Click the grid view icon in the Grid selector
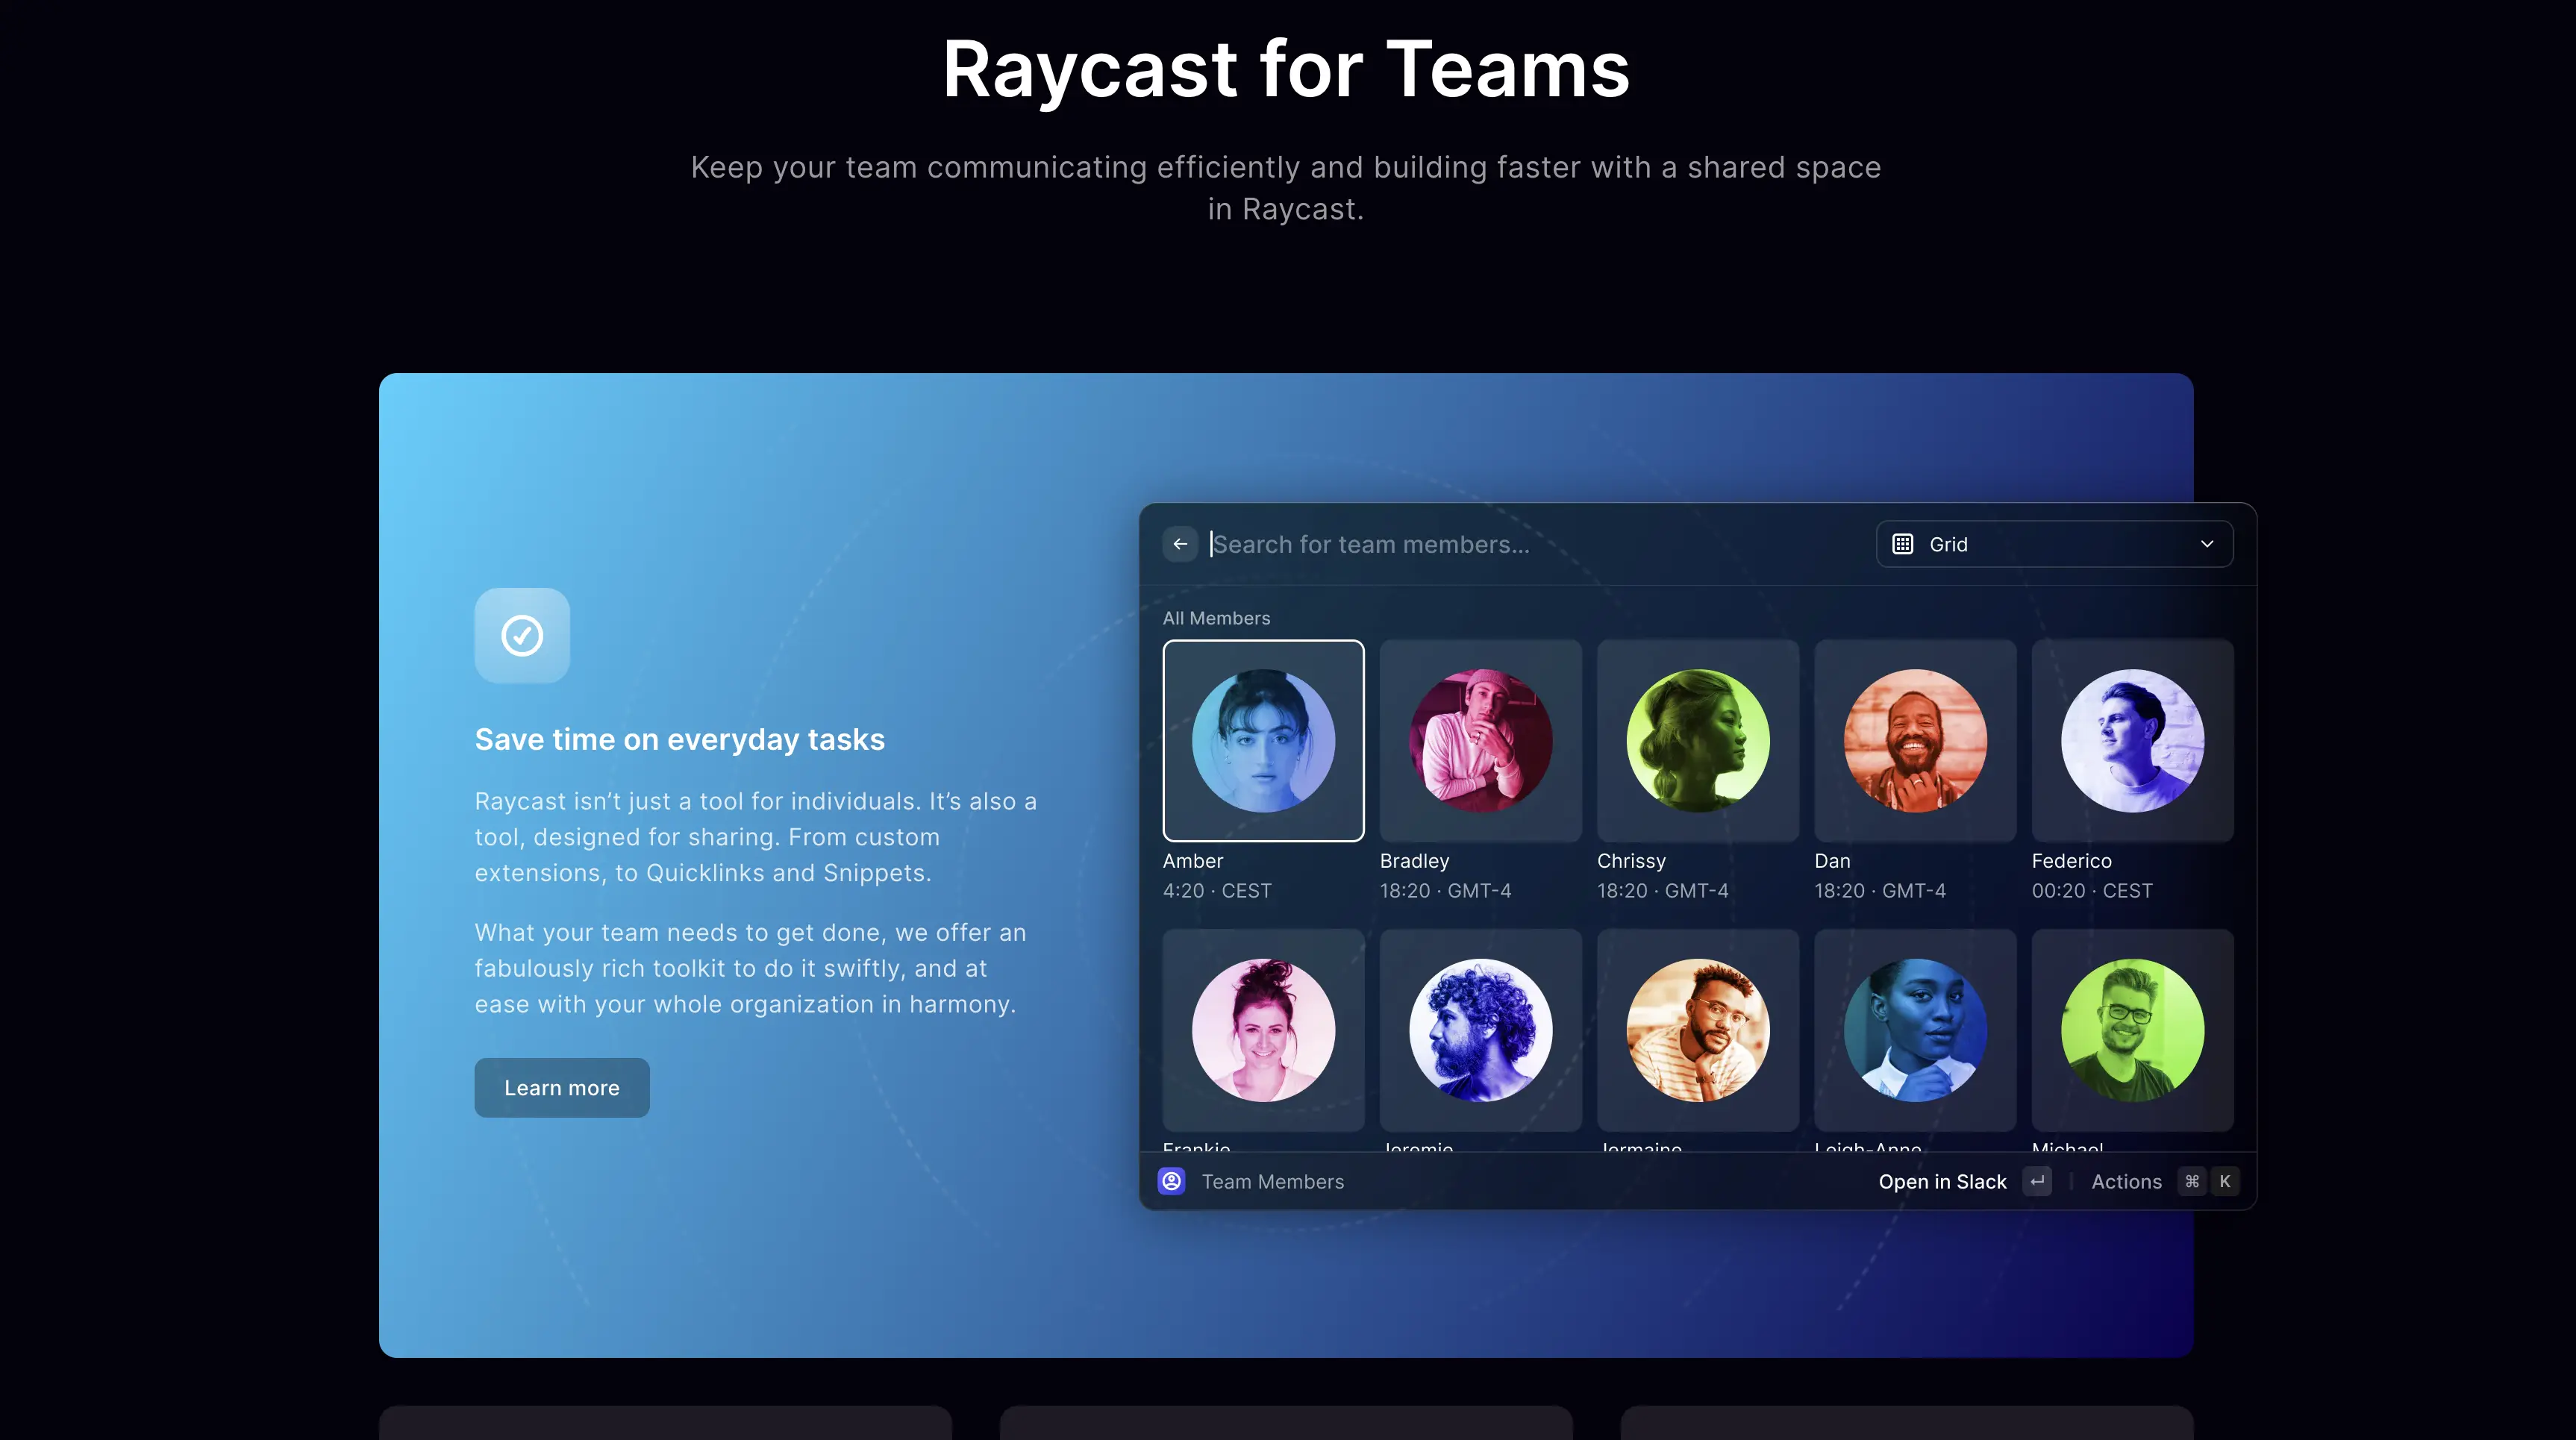This screenshot has width=2576, height=1440. tap(1903, 544)
